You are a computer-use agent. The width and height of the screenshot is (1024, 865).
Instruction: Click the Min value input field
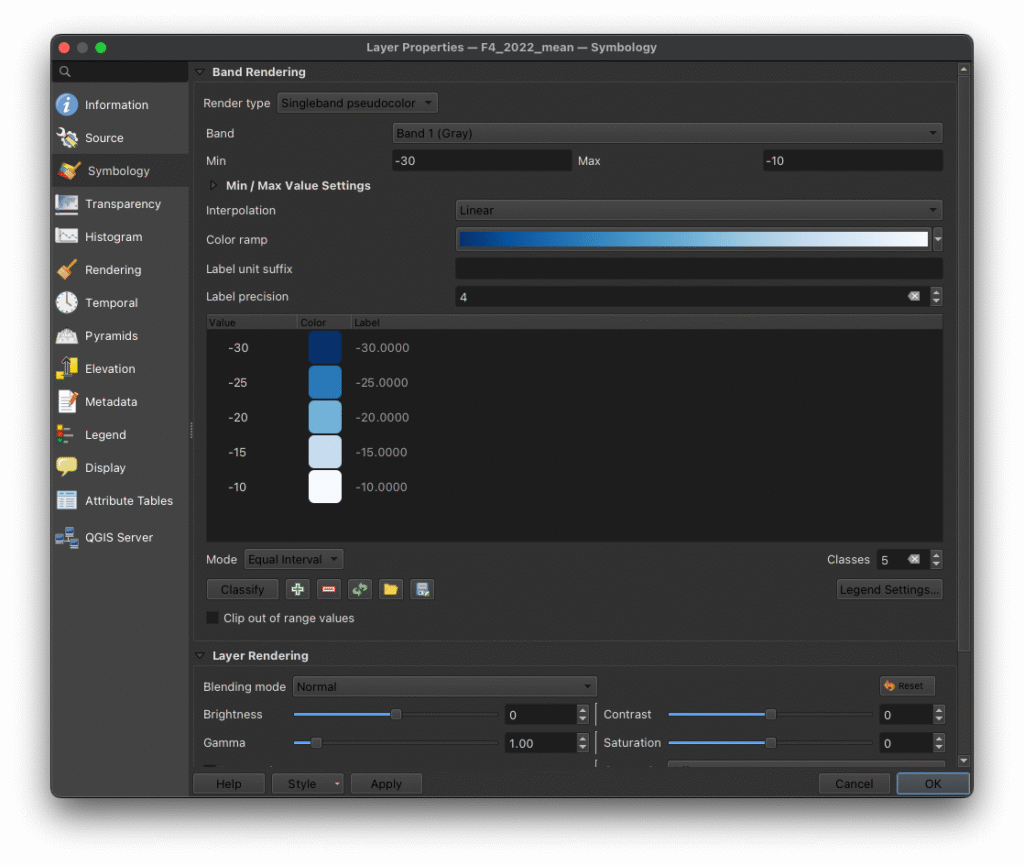click(481, 161)
